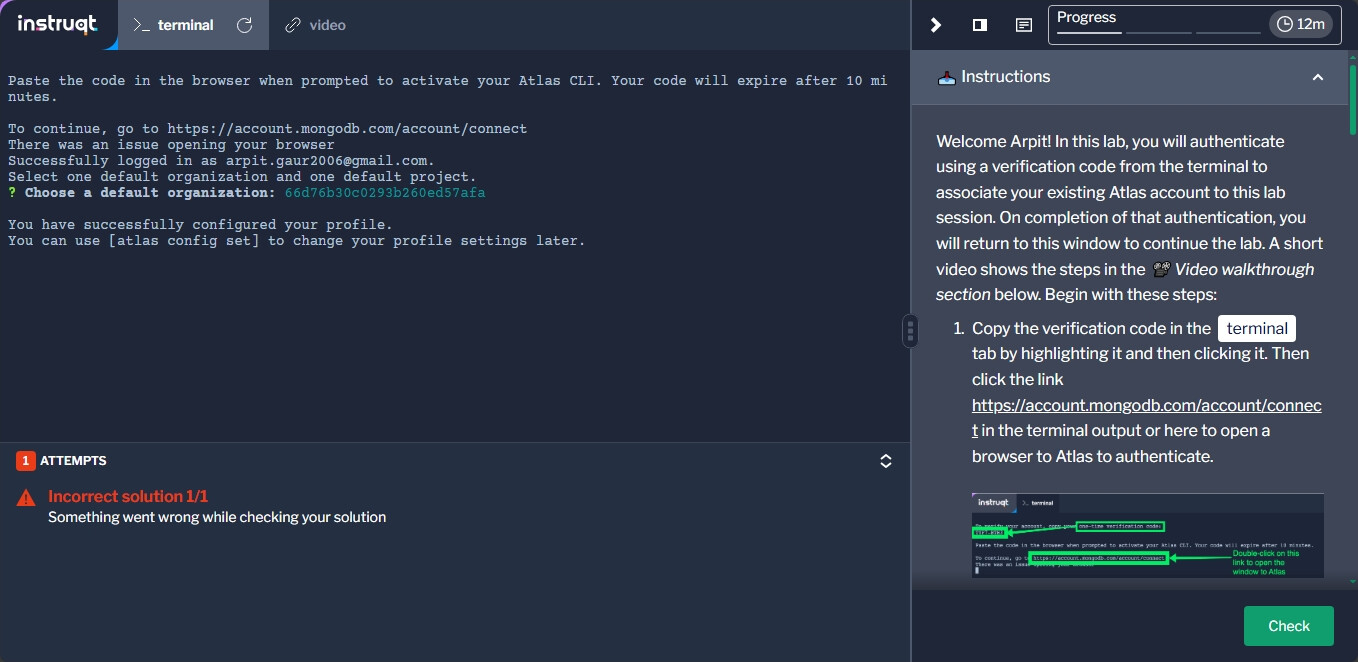Click the terminal label chip in step 1
Viewport: 1358px width, 662px height.
point(1256,328)
